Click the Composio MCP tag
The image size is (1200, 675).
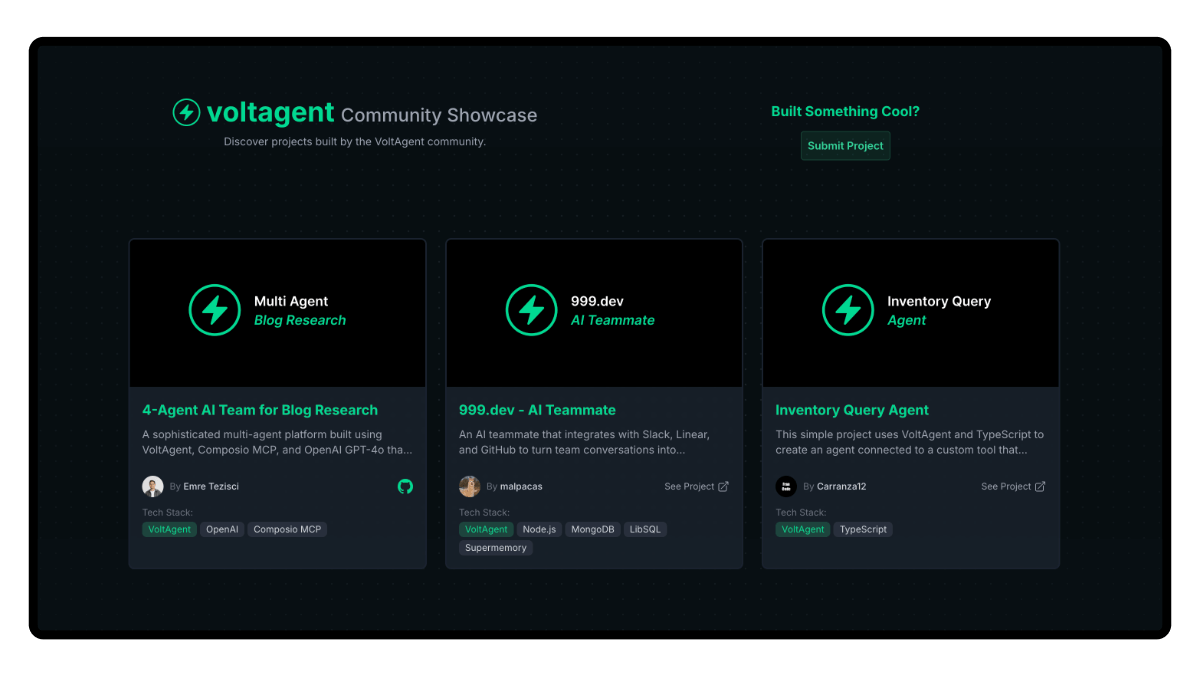[287, 530]
